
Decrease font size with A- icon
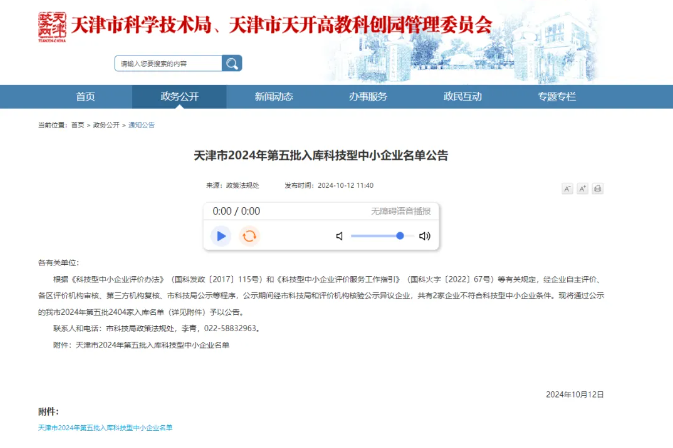[567, 188]
